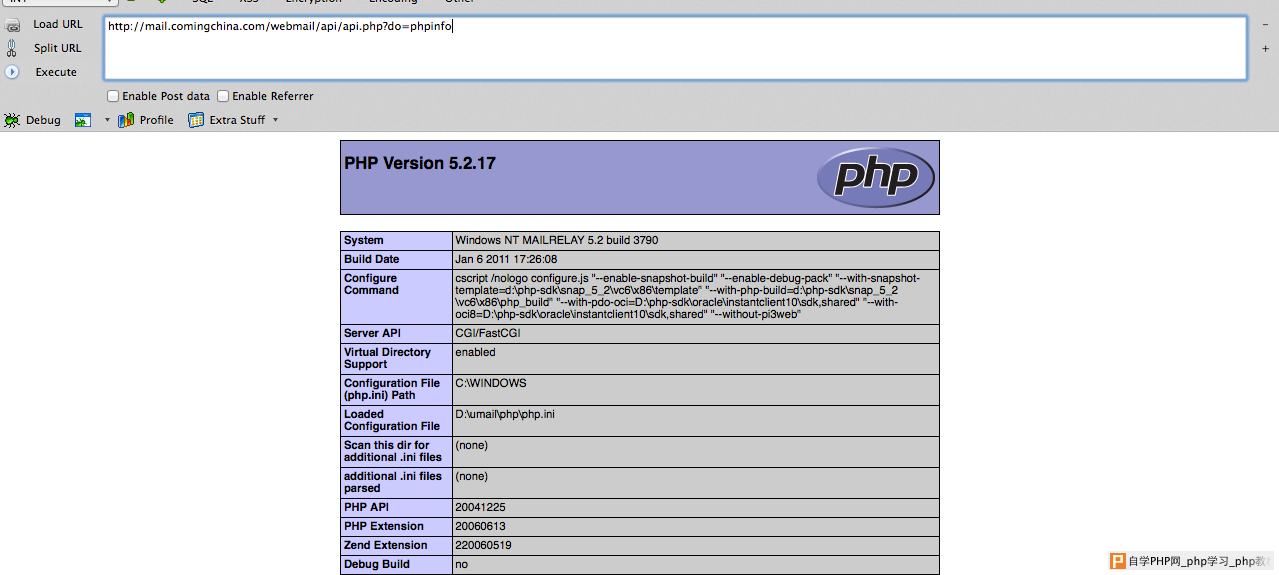Click the 'System' row label
The image size is (1279, 575).
[364, 240]
